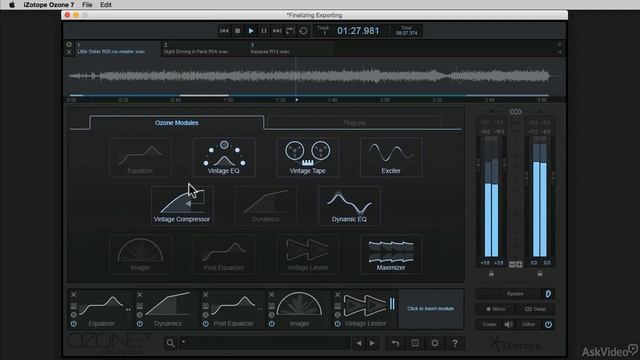This screenshot has height=360, width=640.
Task: Add the Vintage Compressor module
Action: 182,206
